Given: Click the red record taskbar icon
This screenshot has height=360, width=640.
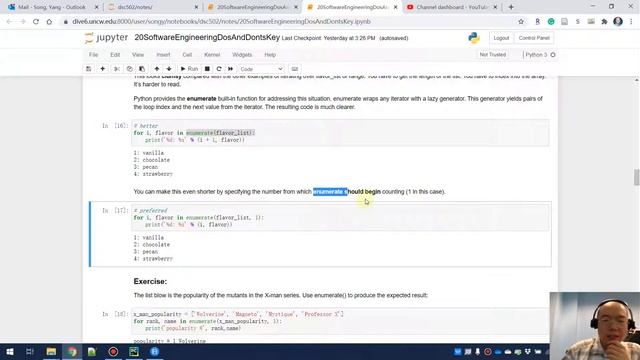Looking at the screenshot, I should tap(113, 351).
